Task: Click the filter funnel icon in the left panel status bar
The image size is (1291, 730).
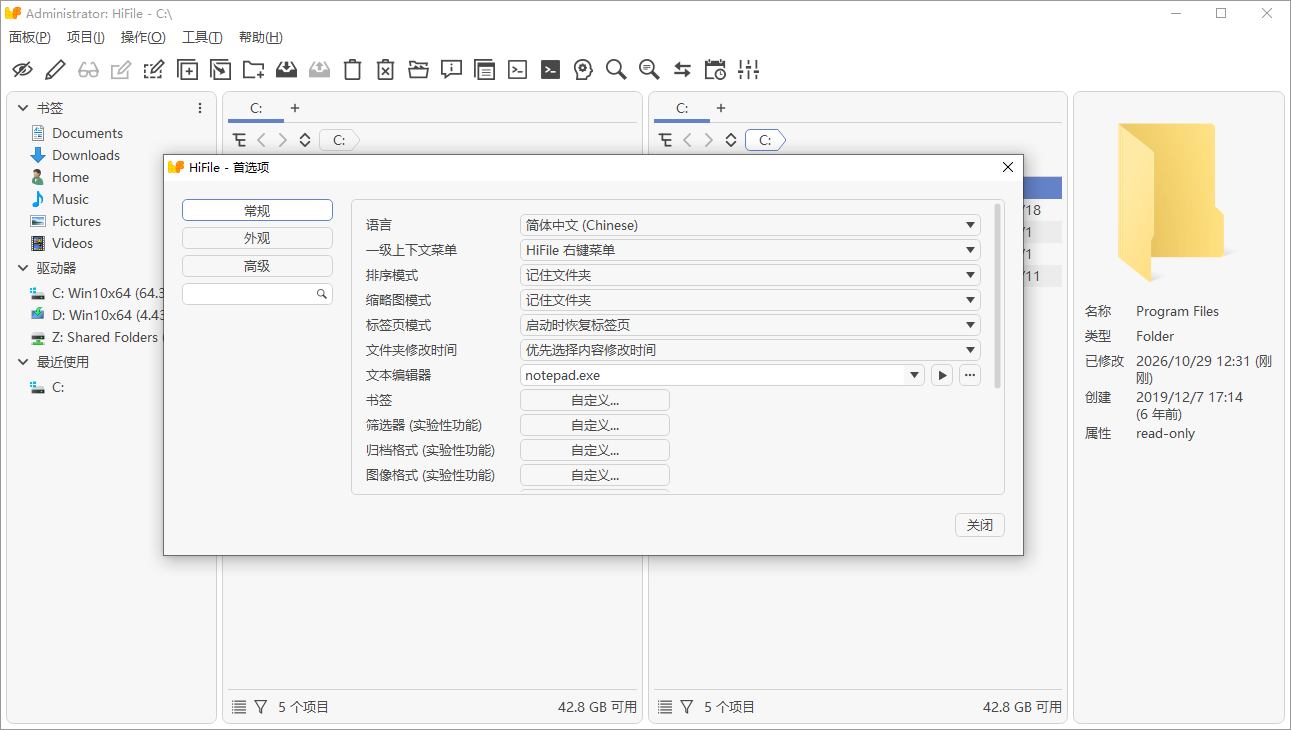Action: [x=261, y=707]
